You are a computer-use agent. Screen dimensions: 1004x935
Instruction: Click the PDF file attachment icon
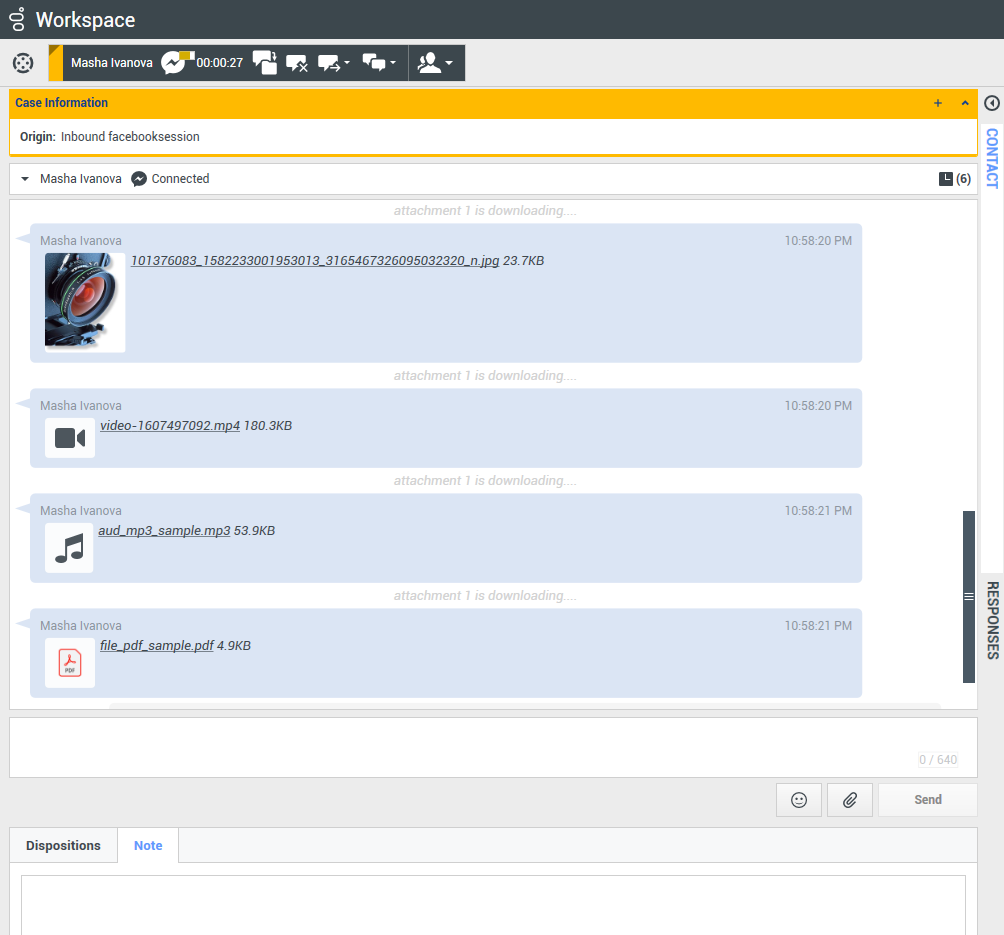70,663
